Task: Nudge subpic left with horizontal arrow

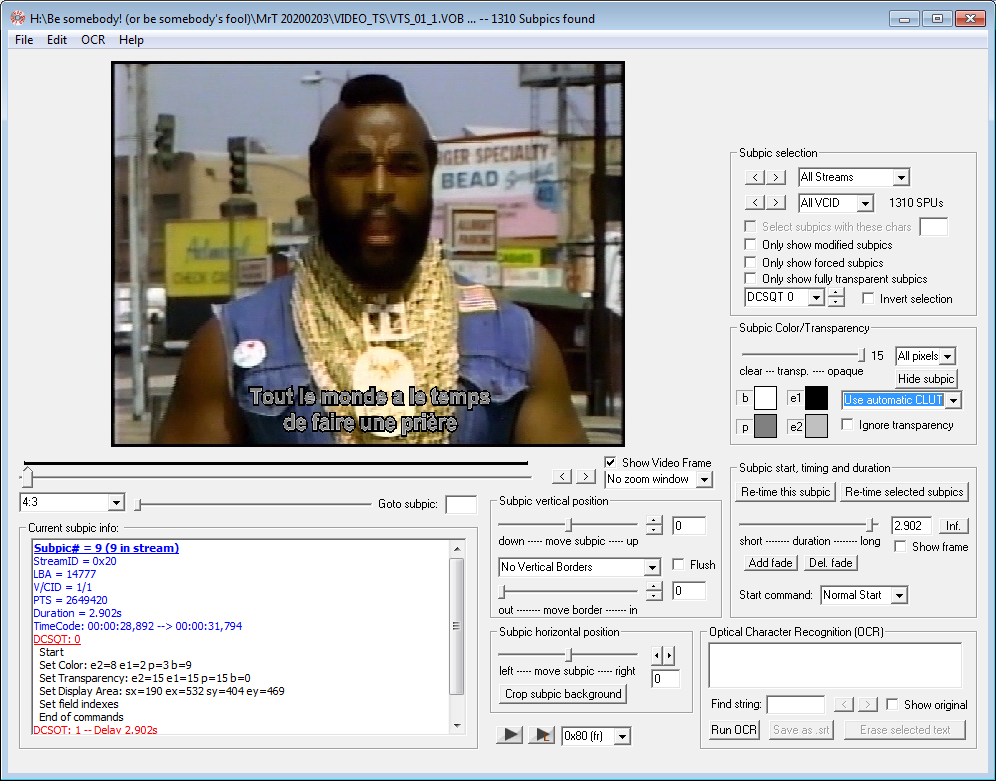Action: pos(657,655)
